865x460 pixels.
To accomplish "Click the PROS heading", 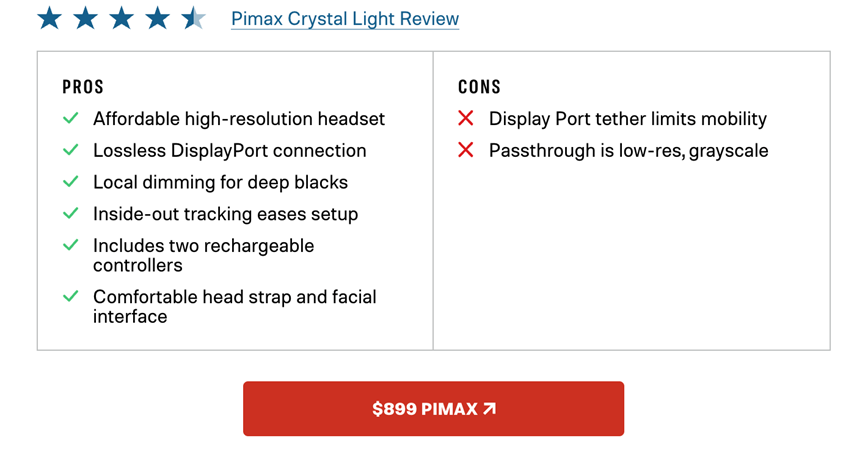I will (x=83, y=87).
